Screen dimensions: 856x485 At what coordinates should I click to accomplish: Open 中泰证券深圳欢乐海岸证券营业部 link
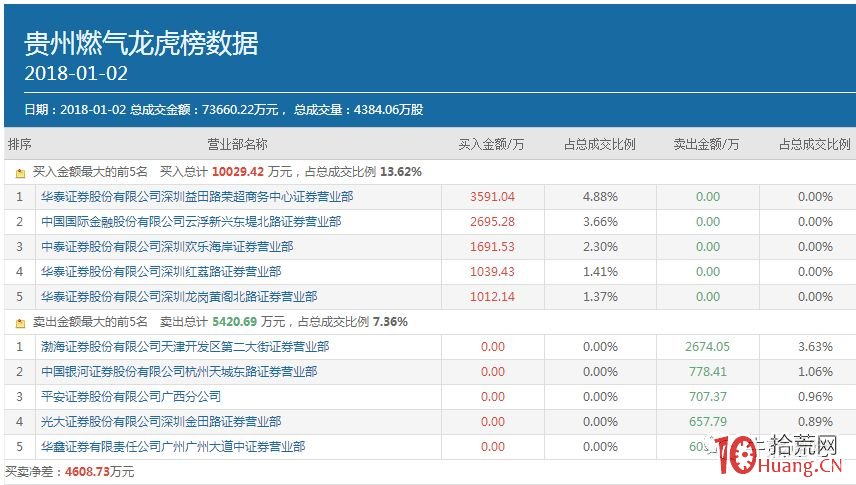(167, 247)
